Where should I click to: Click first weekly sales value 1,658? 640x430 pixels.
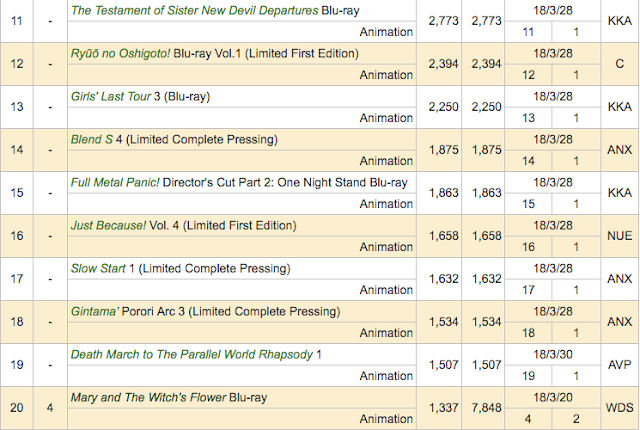click(x=444, y=236)
